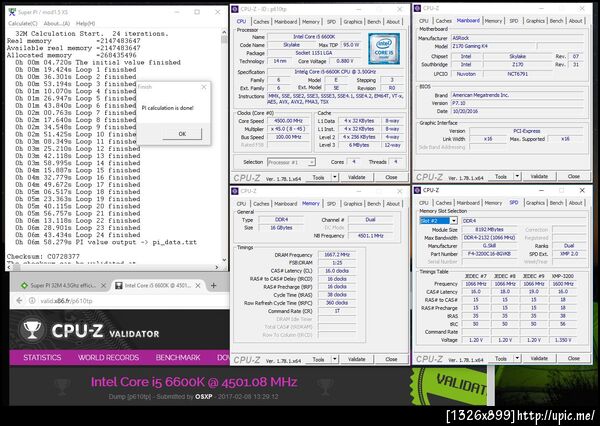Screen dimensions: 600x426
Task: Click Close button in SPD window
Action: point(574,358)
